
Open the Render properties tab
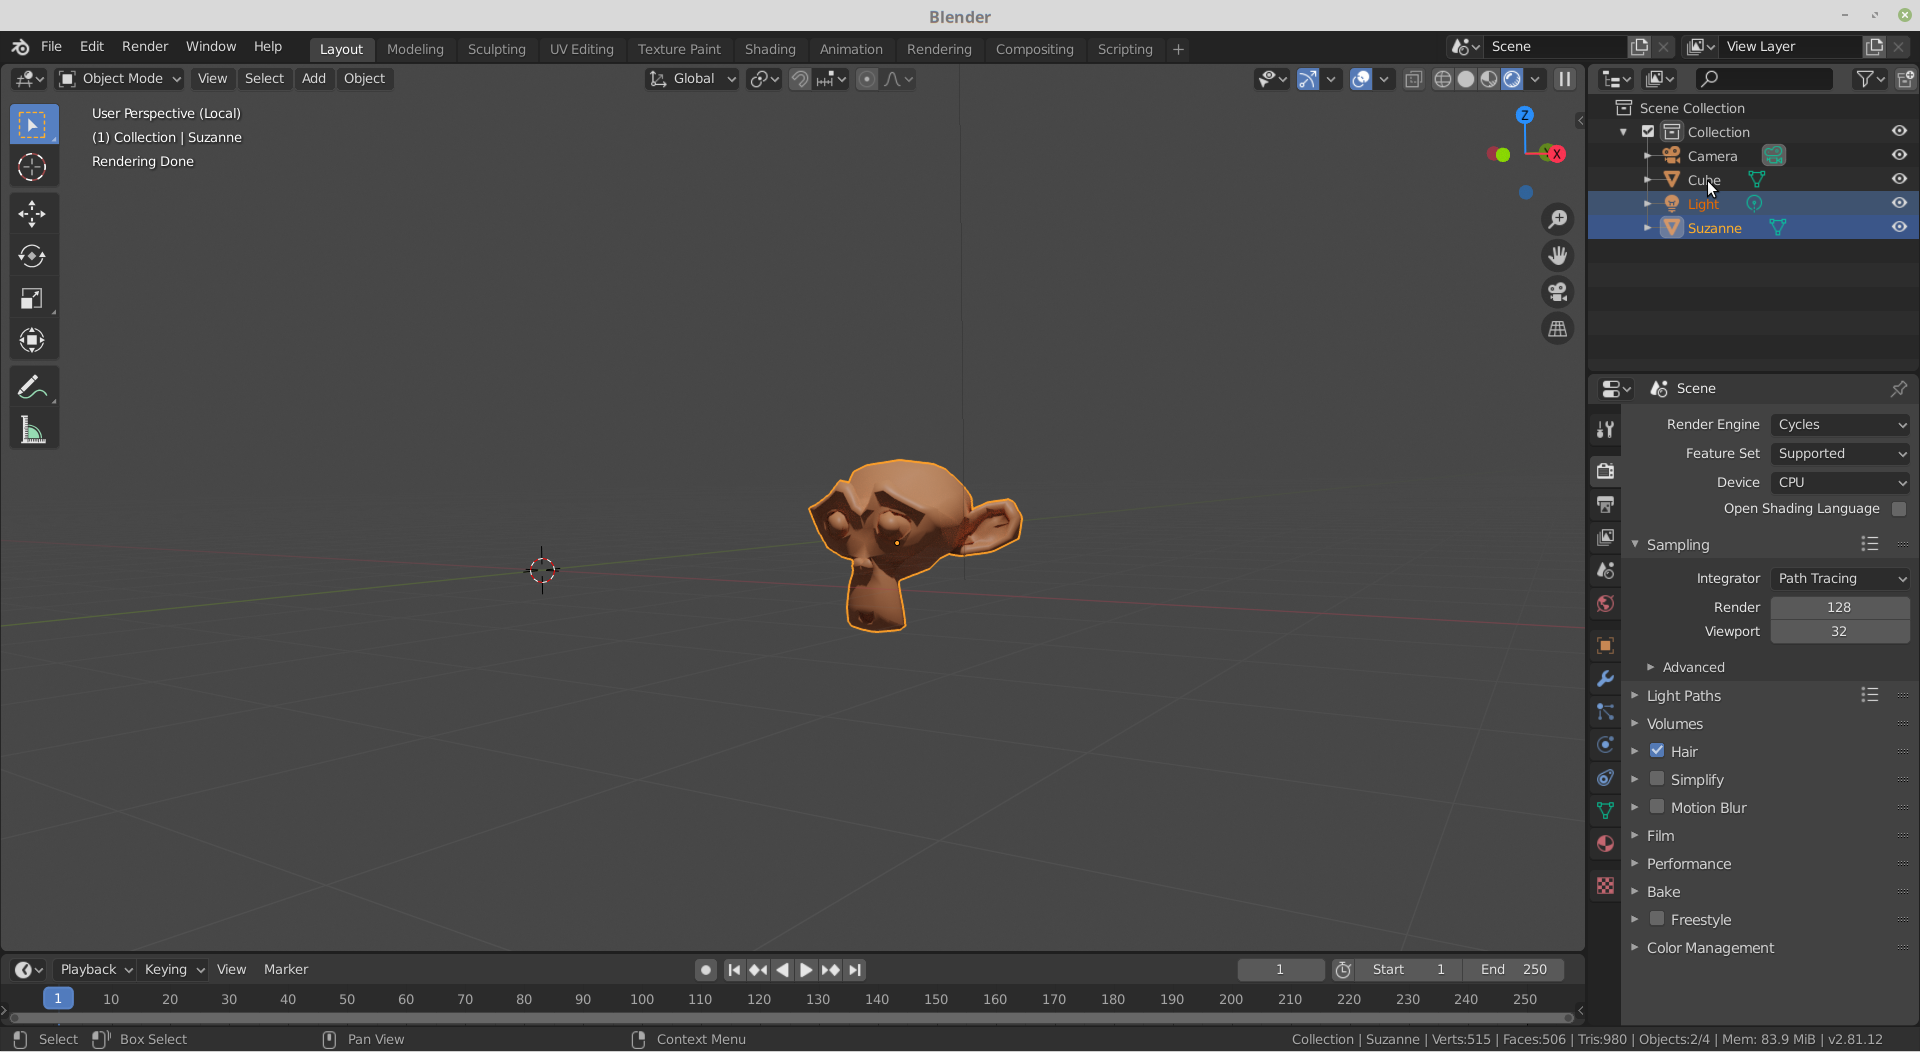coord(1605,471)
